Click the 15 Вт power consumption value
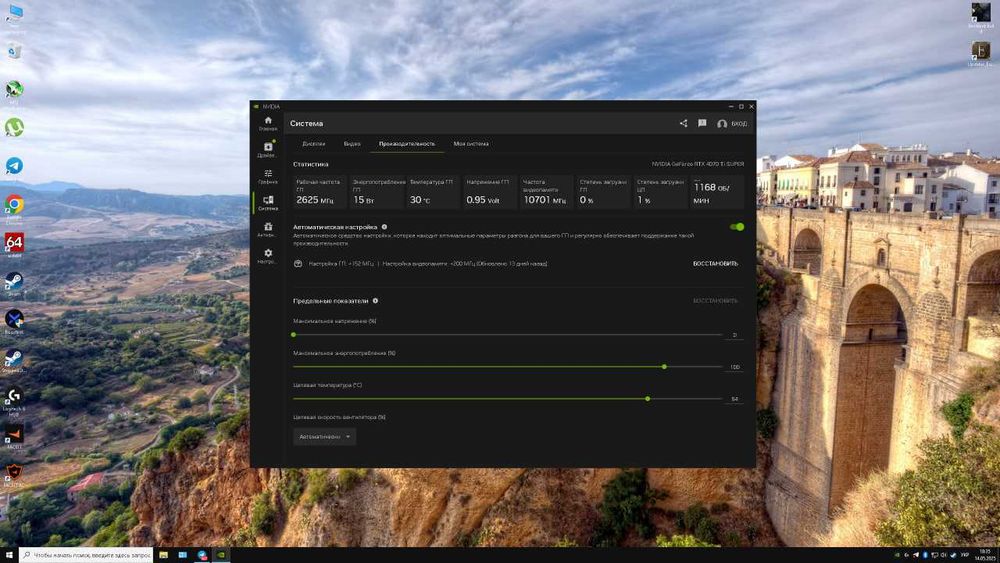 click(364, 200)
